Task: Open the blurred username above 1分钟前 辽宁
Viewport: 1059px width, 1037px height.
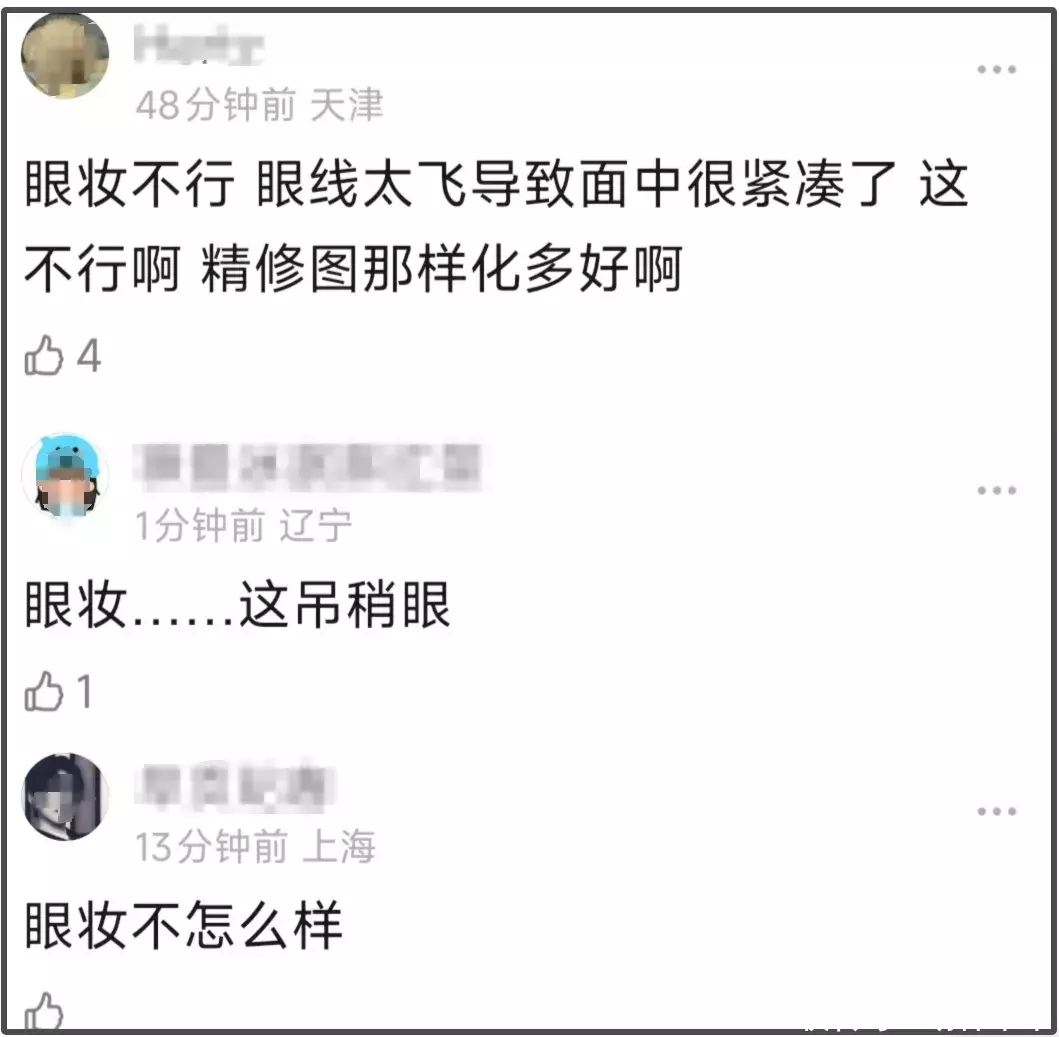Action: pyautogui.click(x=307, y=466)
